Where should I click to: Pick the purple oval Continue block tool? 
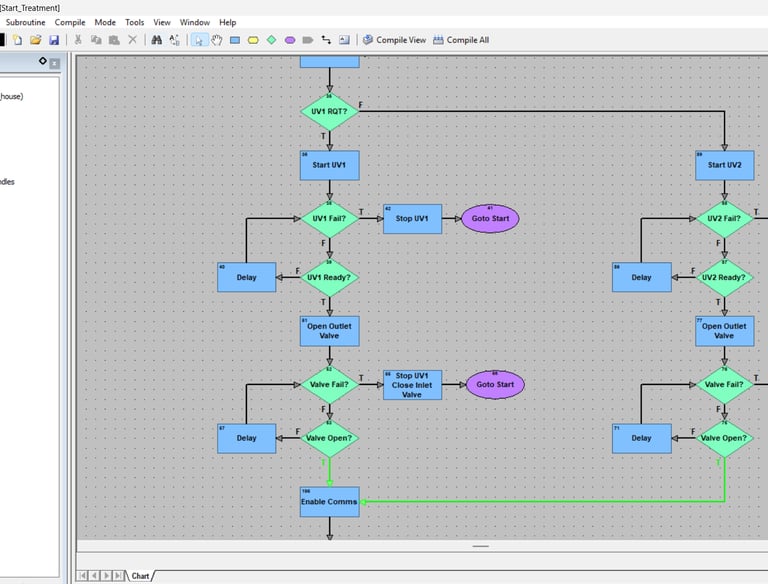coord(290,40)
